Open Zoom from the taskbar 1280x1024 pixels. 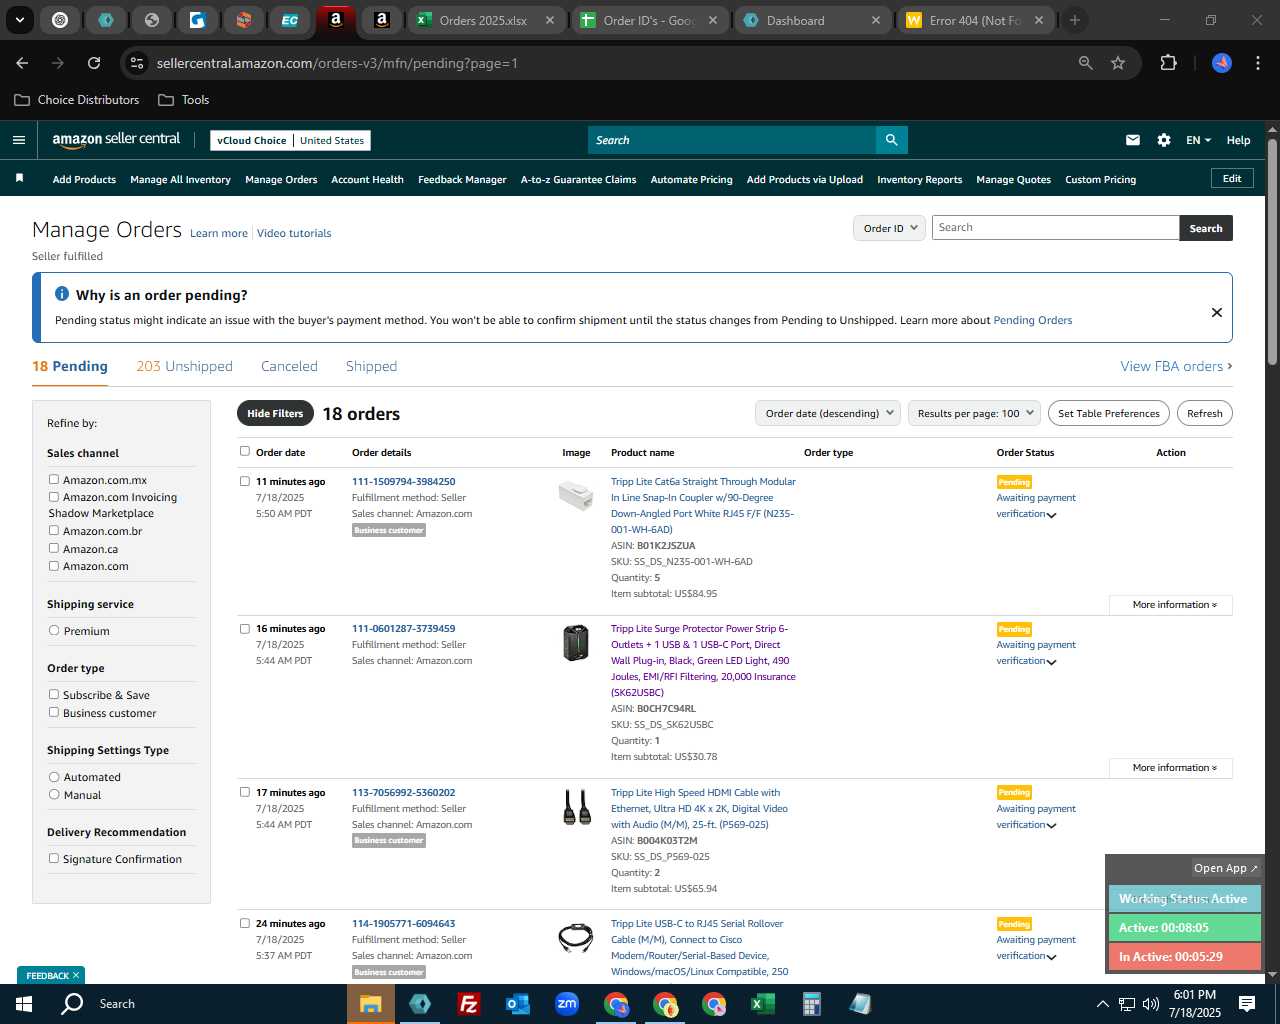coord(567,1004)
